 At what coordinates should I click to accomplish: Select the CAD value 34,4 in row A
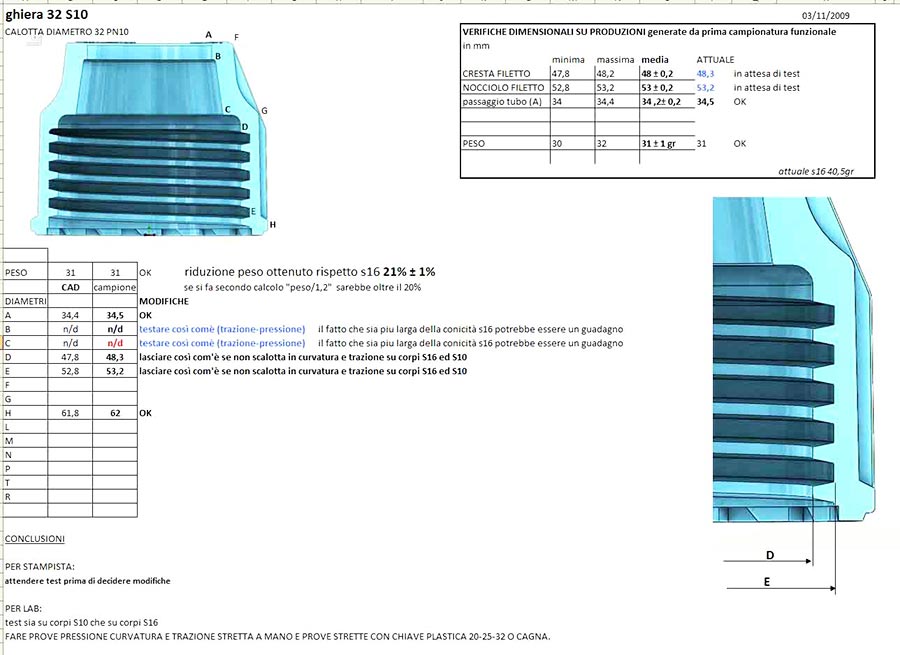(70, 315)
